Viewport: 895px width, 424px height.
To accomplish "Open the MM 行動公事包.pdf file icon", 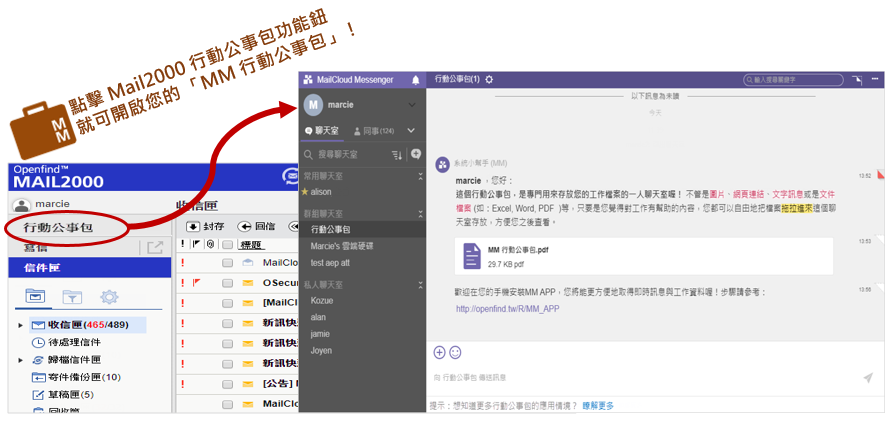I will coord(471,256).
